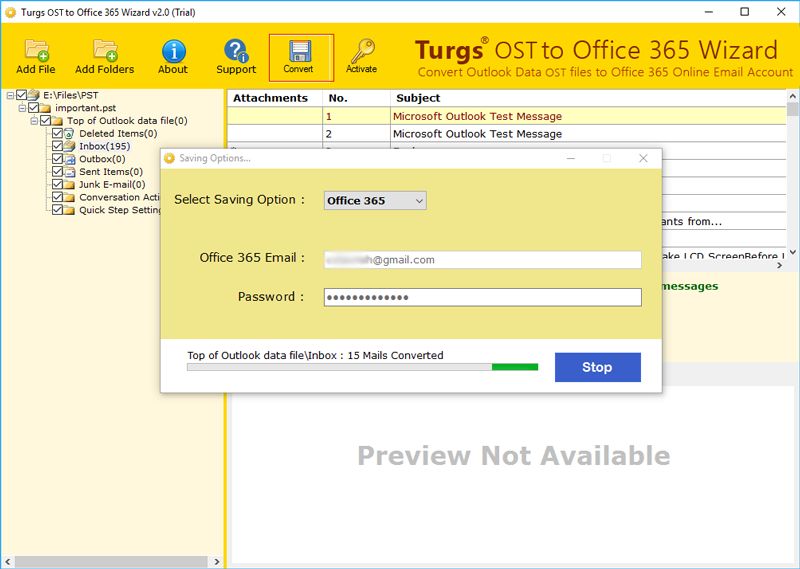Click the Add File toolbar icon

(36, 50)
